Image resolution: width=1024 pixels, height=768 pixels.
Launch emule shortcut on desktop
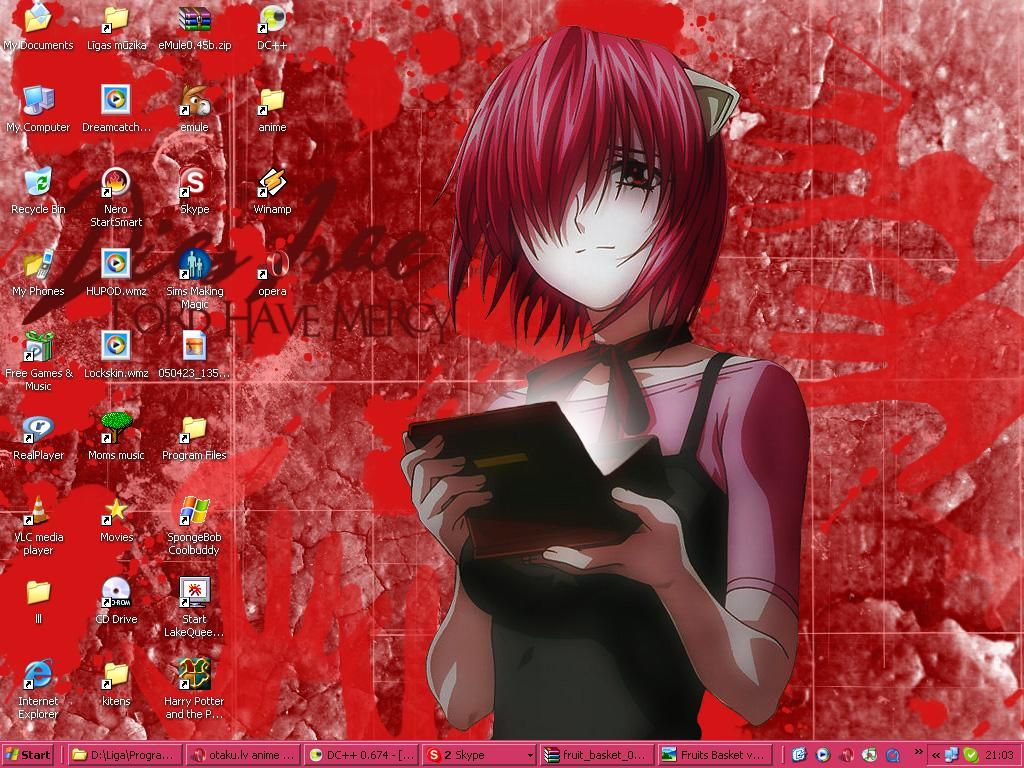coord(195,108)
